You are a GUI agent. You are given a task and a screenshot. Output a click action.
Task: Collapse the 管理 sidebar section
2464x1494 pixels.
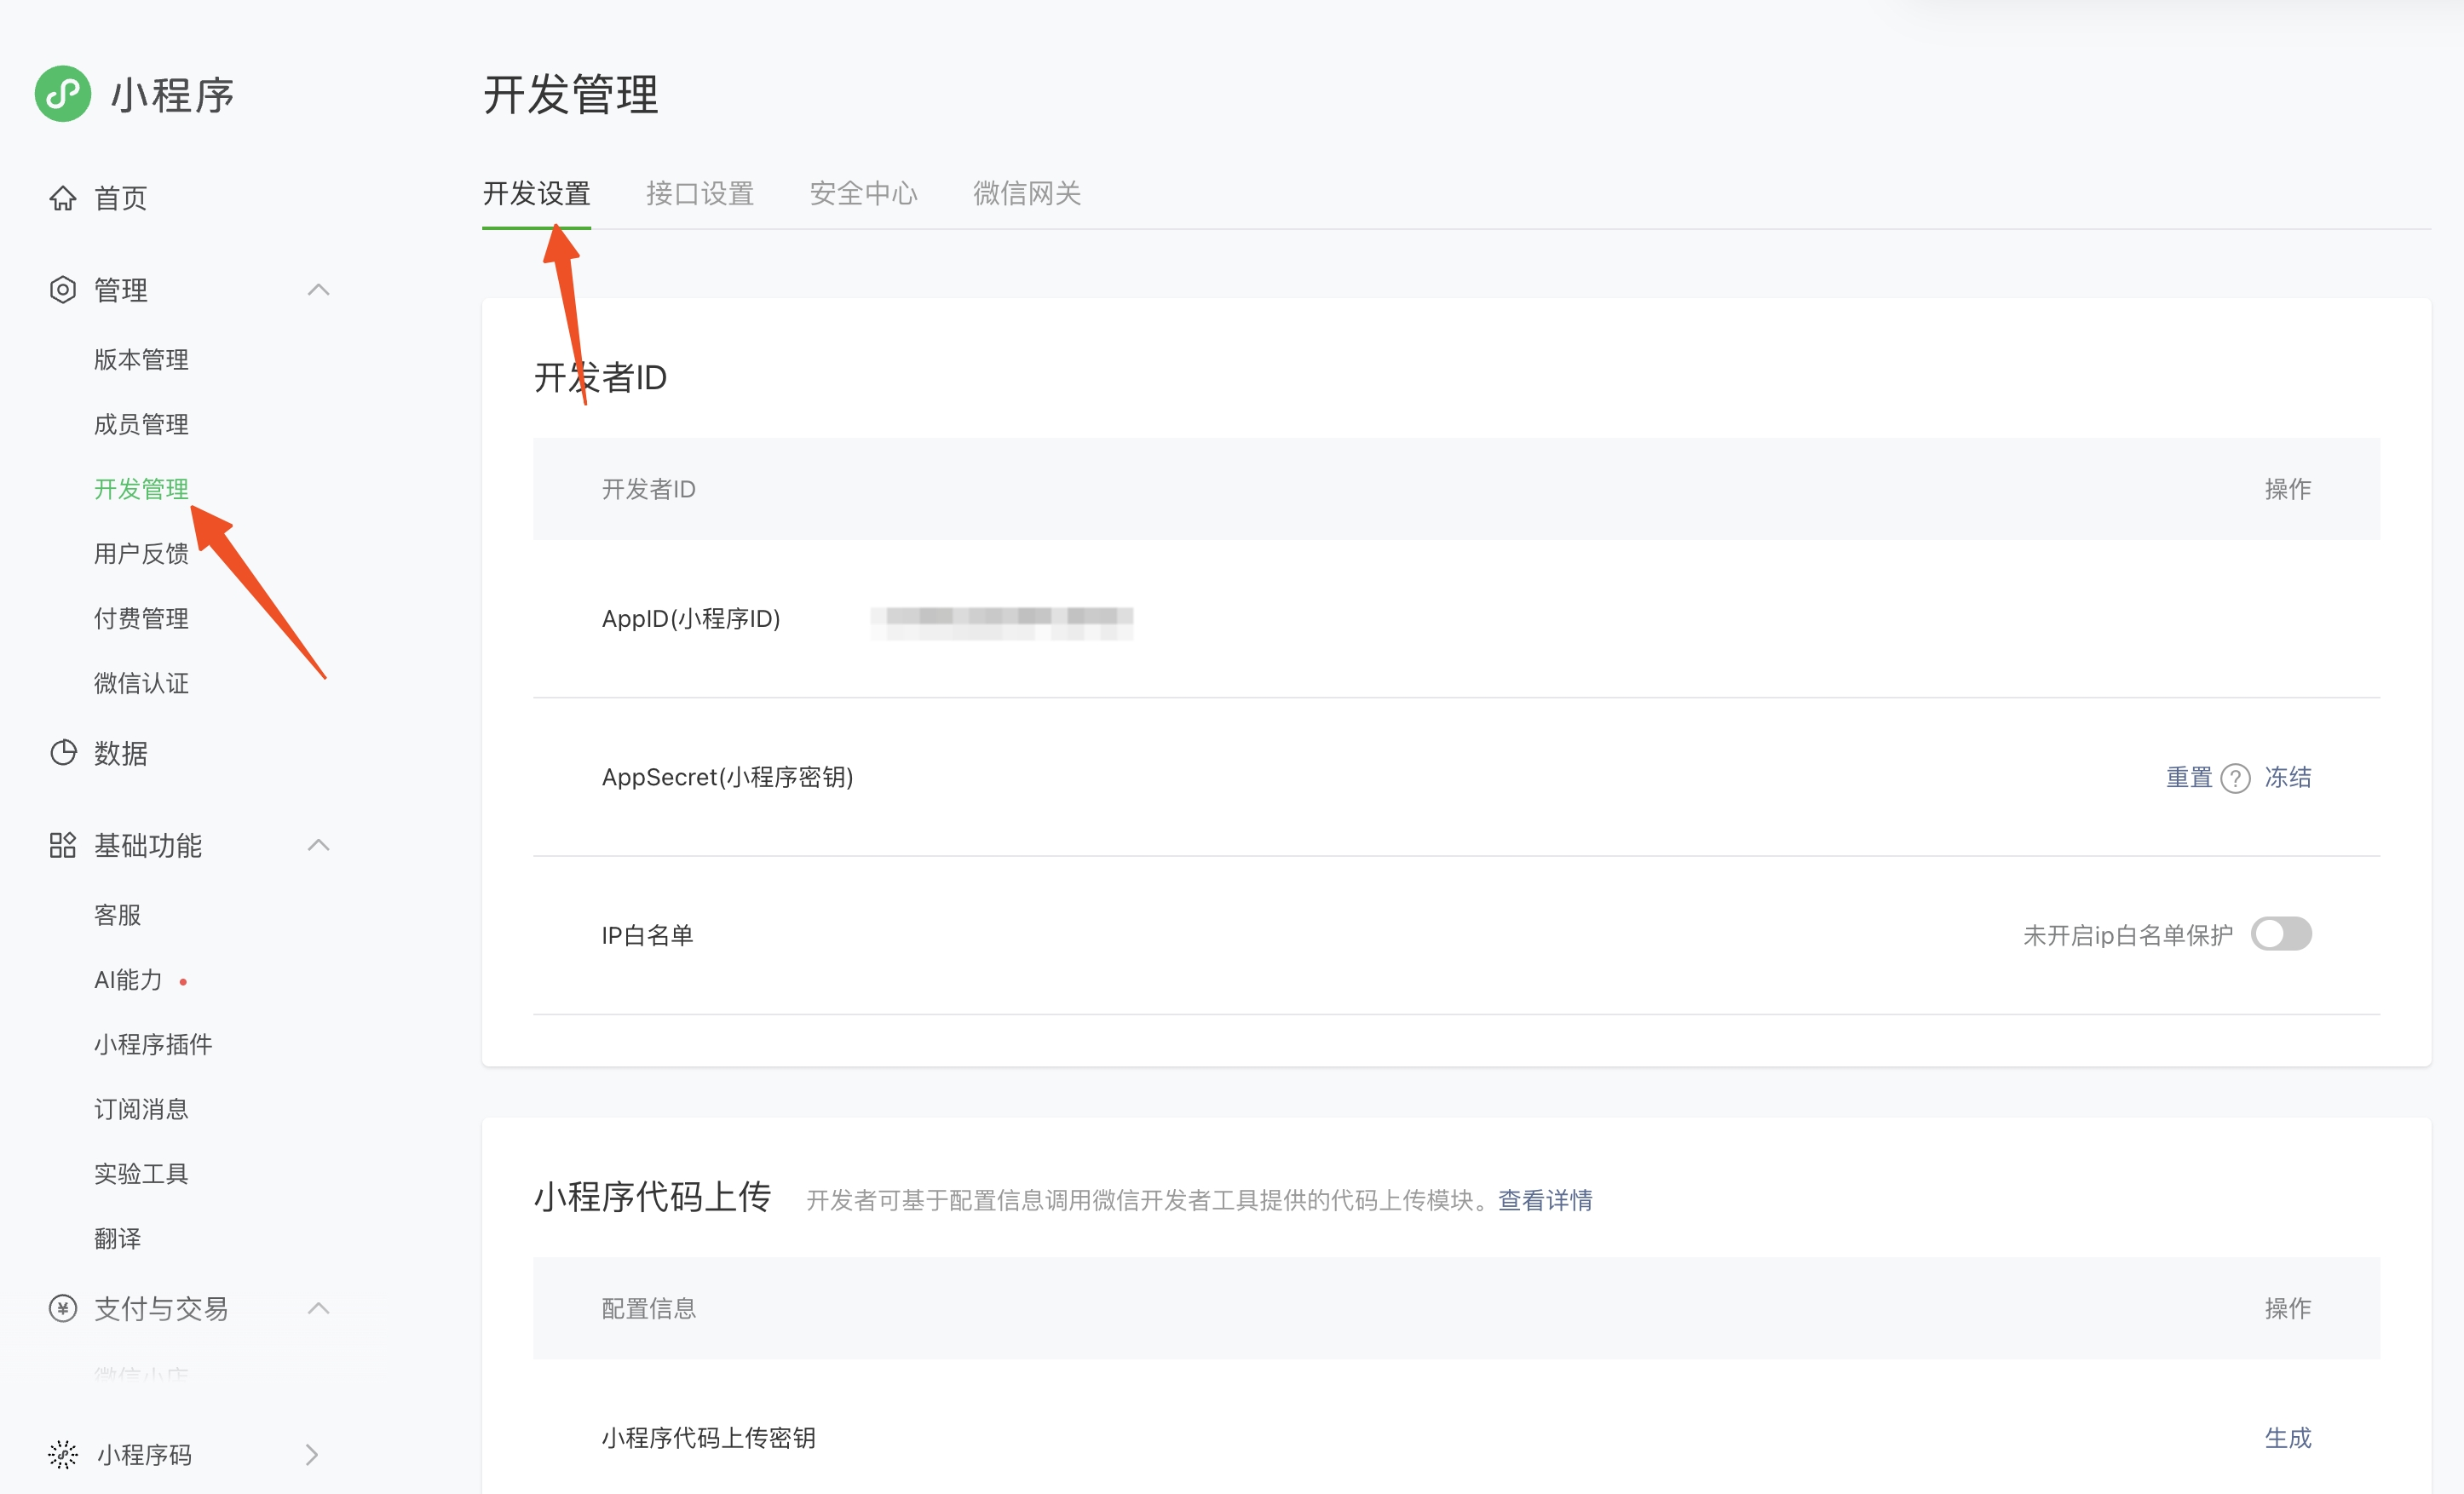(318, 290)
